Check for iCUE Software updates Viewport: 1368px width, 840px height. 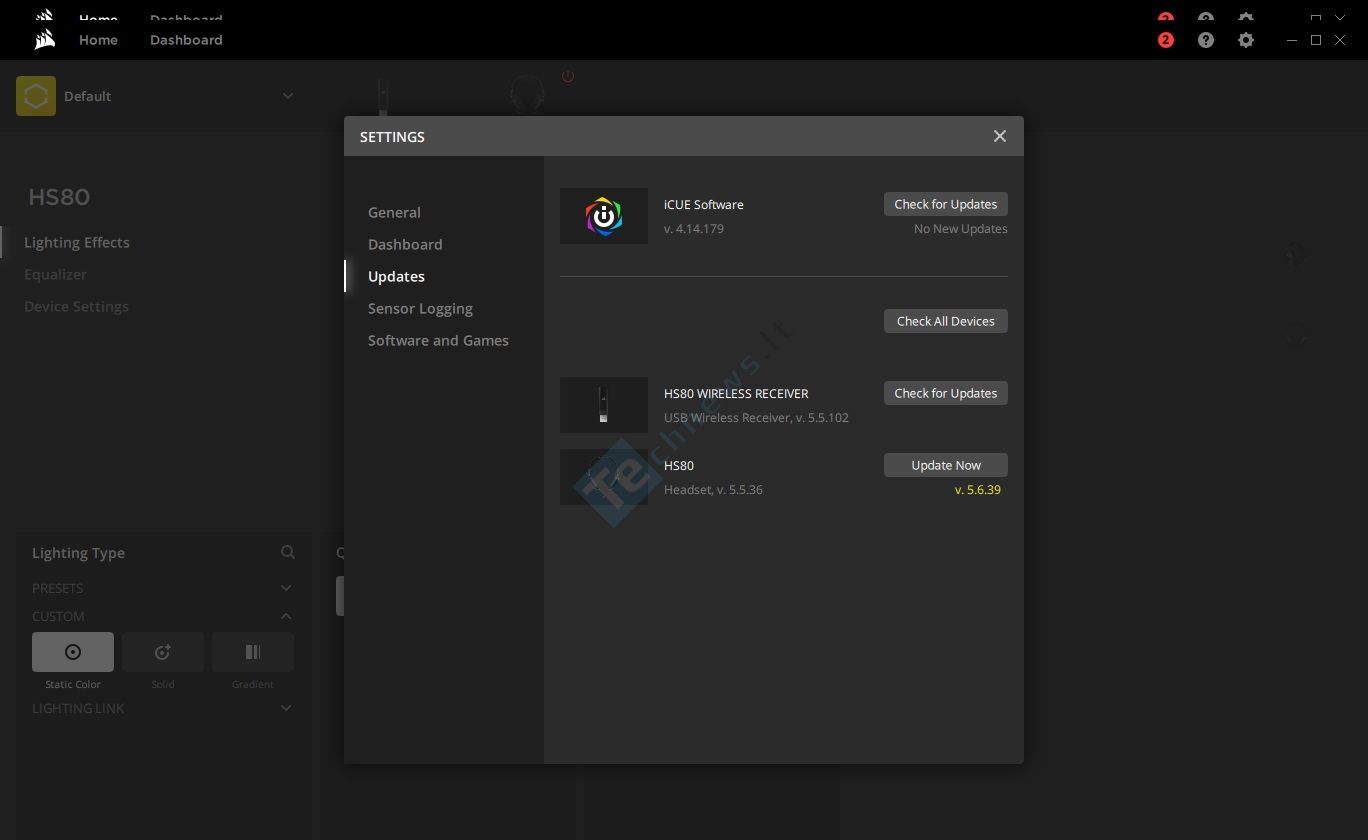point(946,204)
